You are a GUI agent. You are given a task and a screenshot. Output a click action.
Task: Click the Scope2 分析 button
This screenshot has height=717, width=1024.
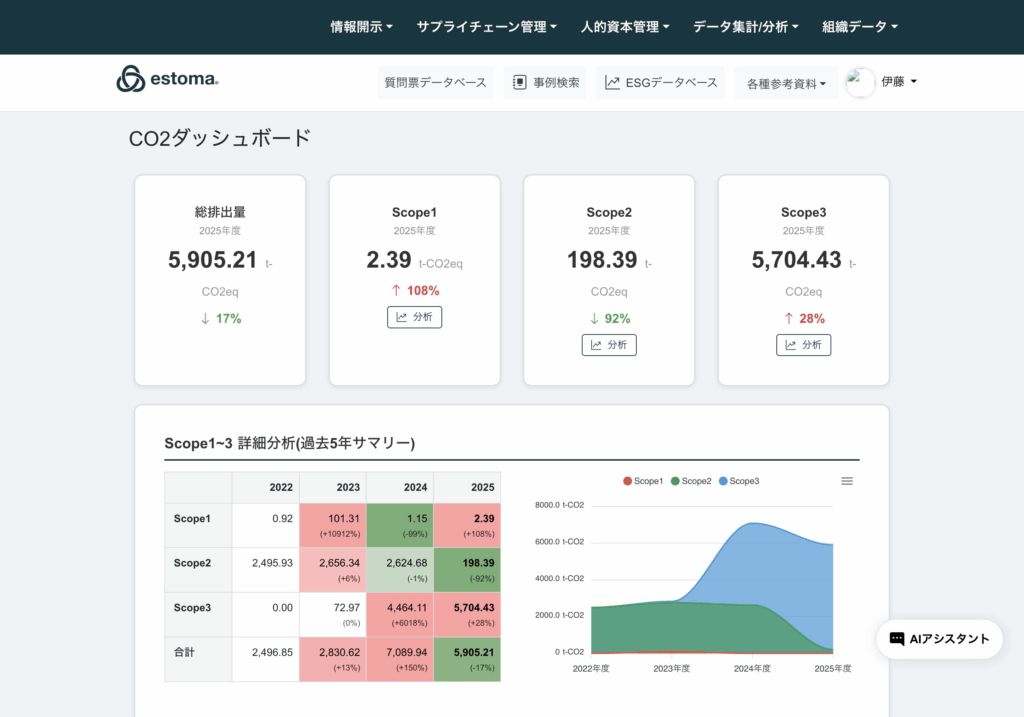(x=609, y=345)
